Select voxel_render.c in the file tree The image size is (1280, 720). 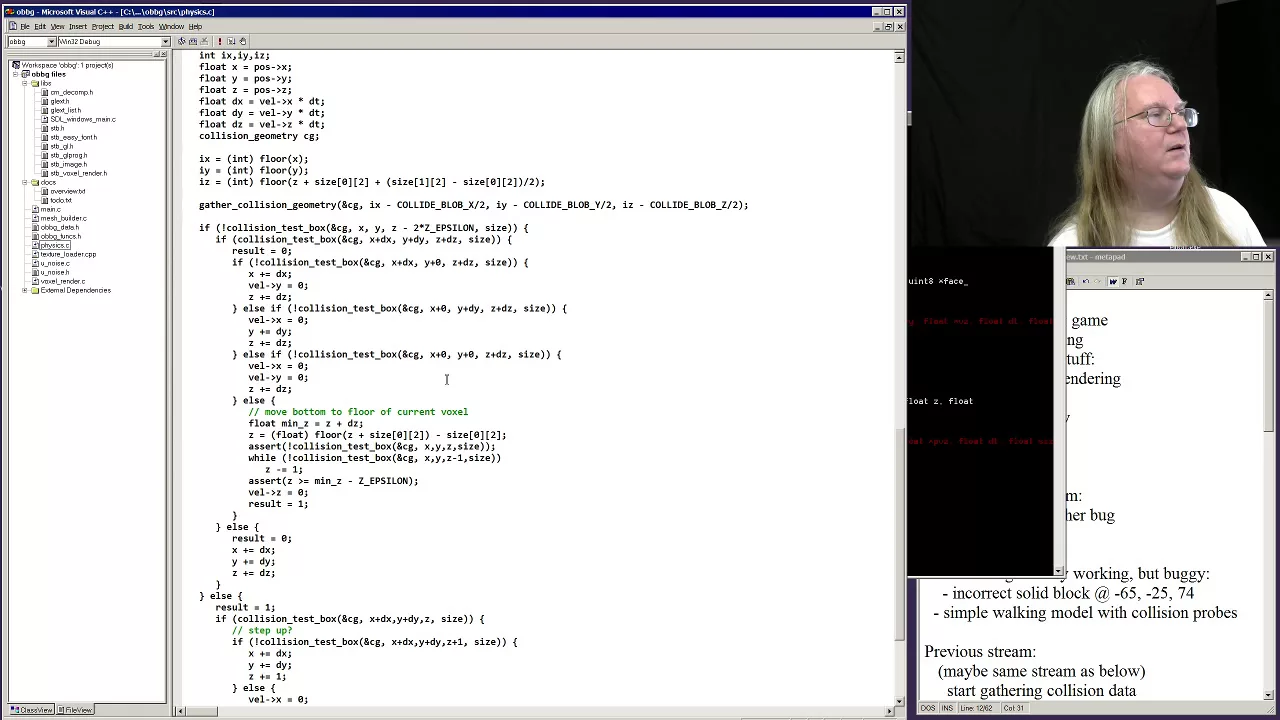pos(62,281)
